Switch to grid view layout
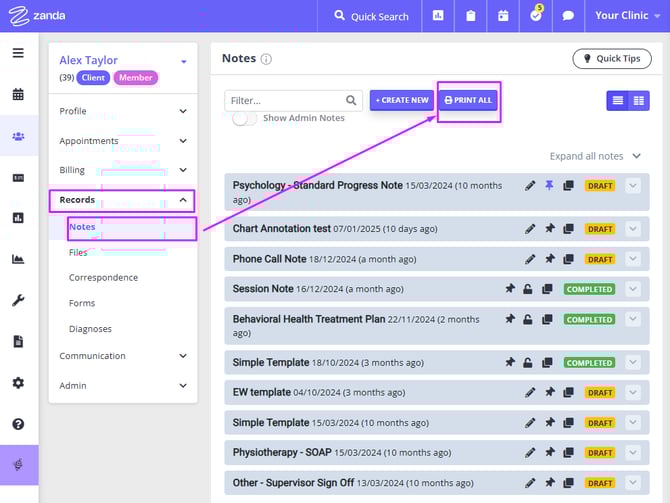Image resolution: width=670 pixels, height=503 pixels. (639, 100)
